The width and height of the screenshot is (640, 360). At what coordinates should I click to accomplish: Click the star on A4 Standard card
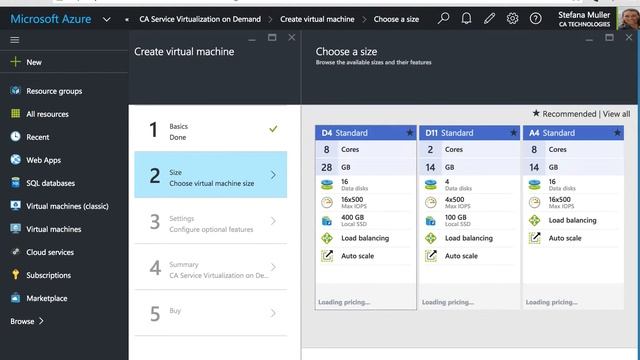(x=617, y=132)
